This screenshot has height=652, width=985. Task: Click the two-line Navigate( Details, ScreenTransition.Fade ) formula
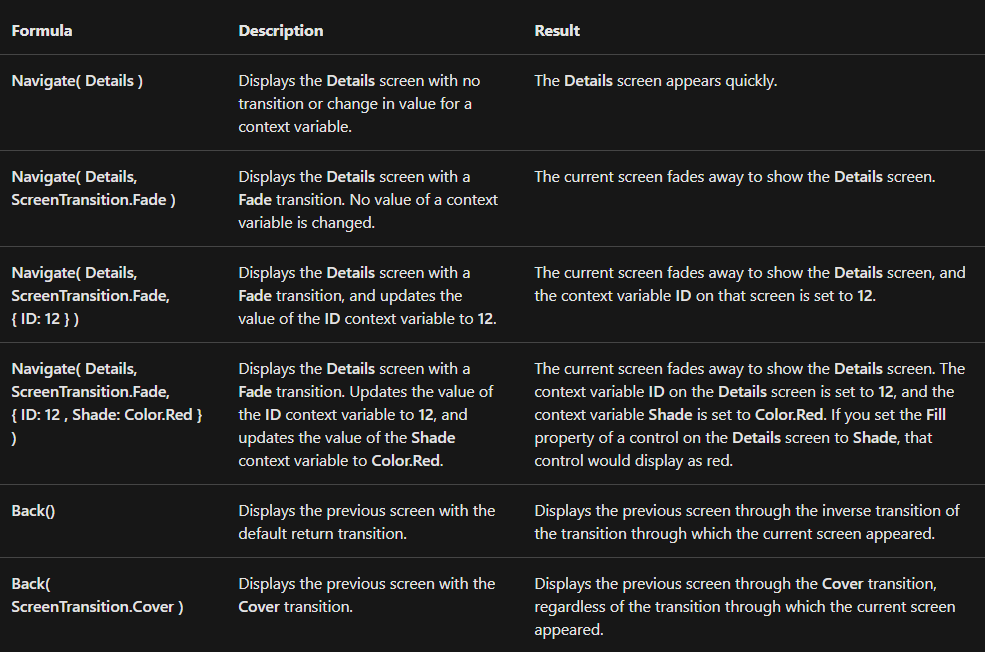point(93,188)
